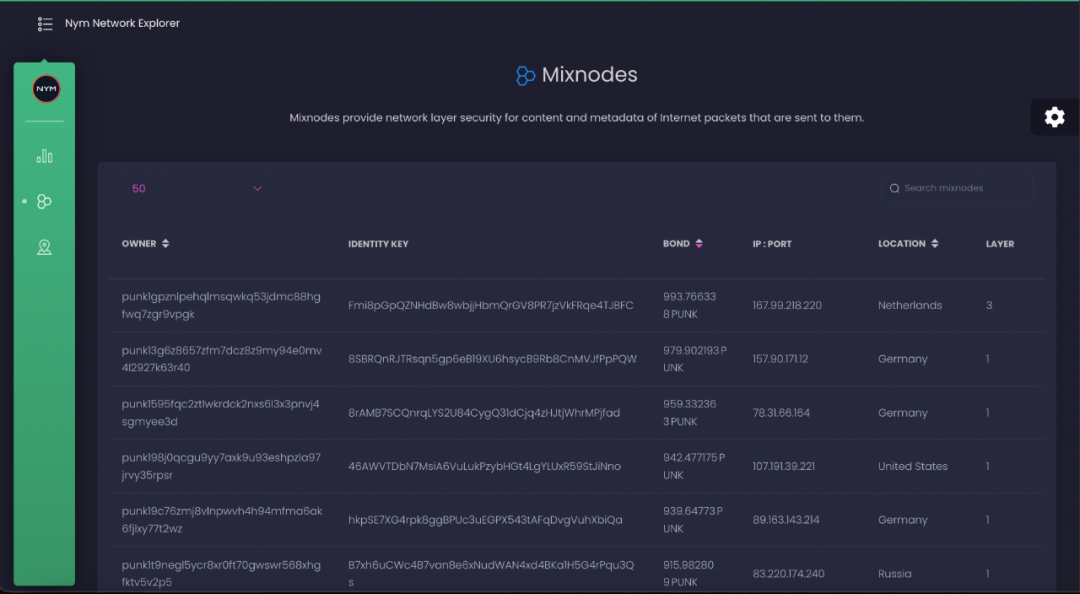Image resolution: width=1080 pixels, height=594 pixels.
Task: Click the Mixnodes page heading
Action: [590, 75]
